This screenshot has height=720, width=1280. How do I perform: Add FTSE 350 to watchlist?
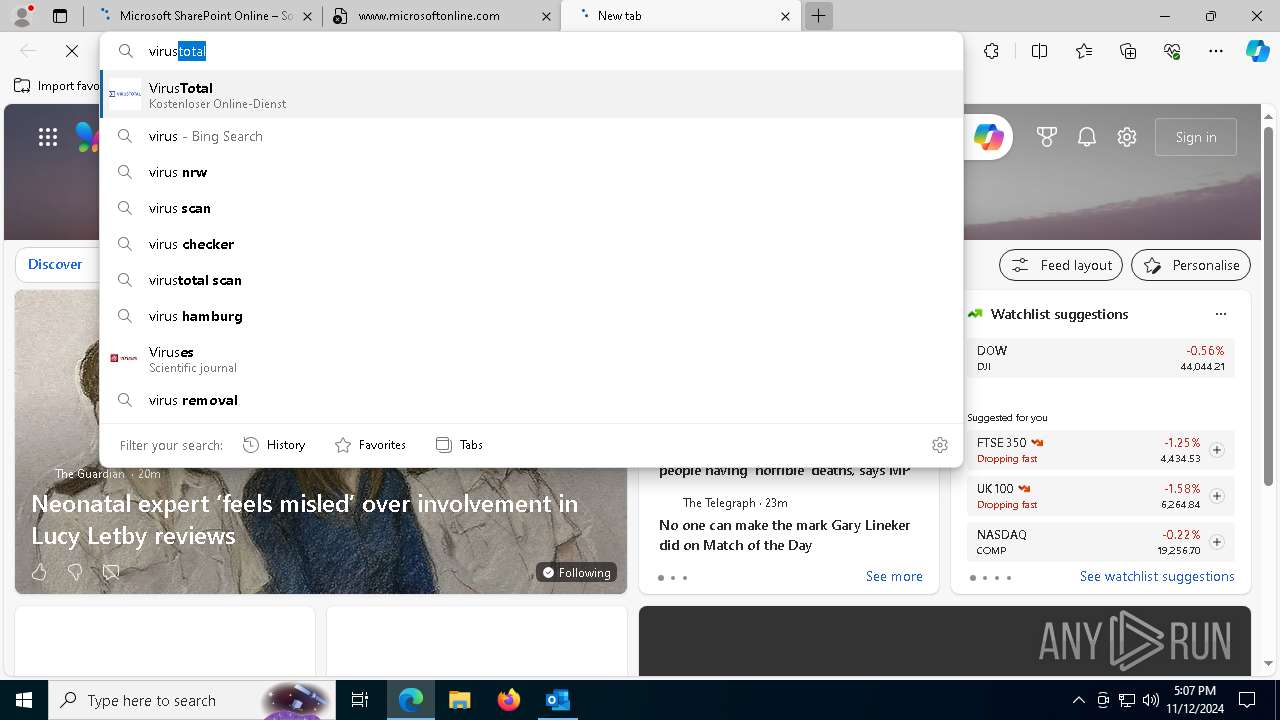click(1216, 450)
